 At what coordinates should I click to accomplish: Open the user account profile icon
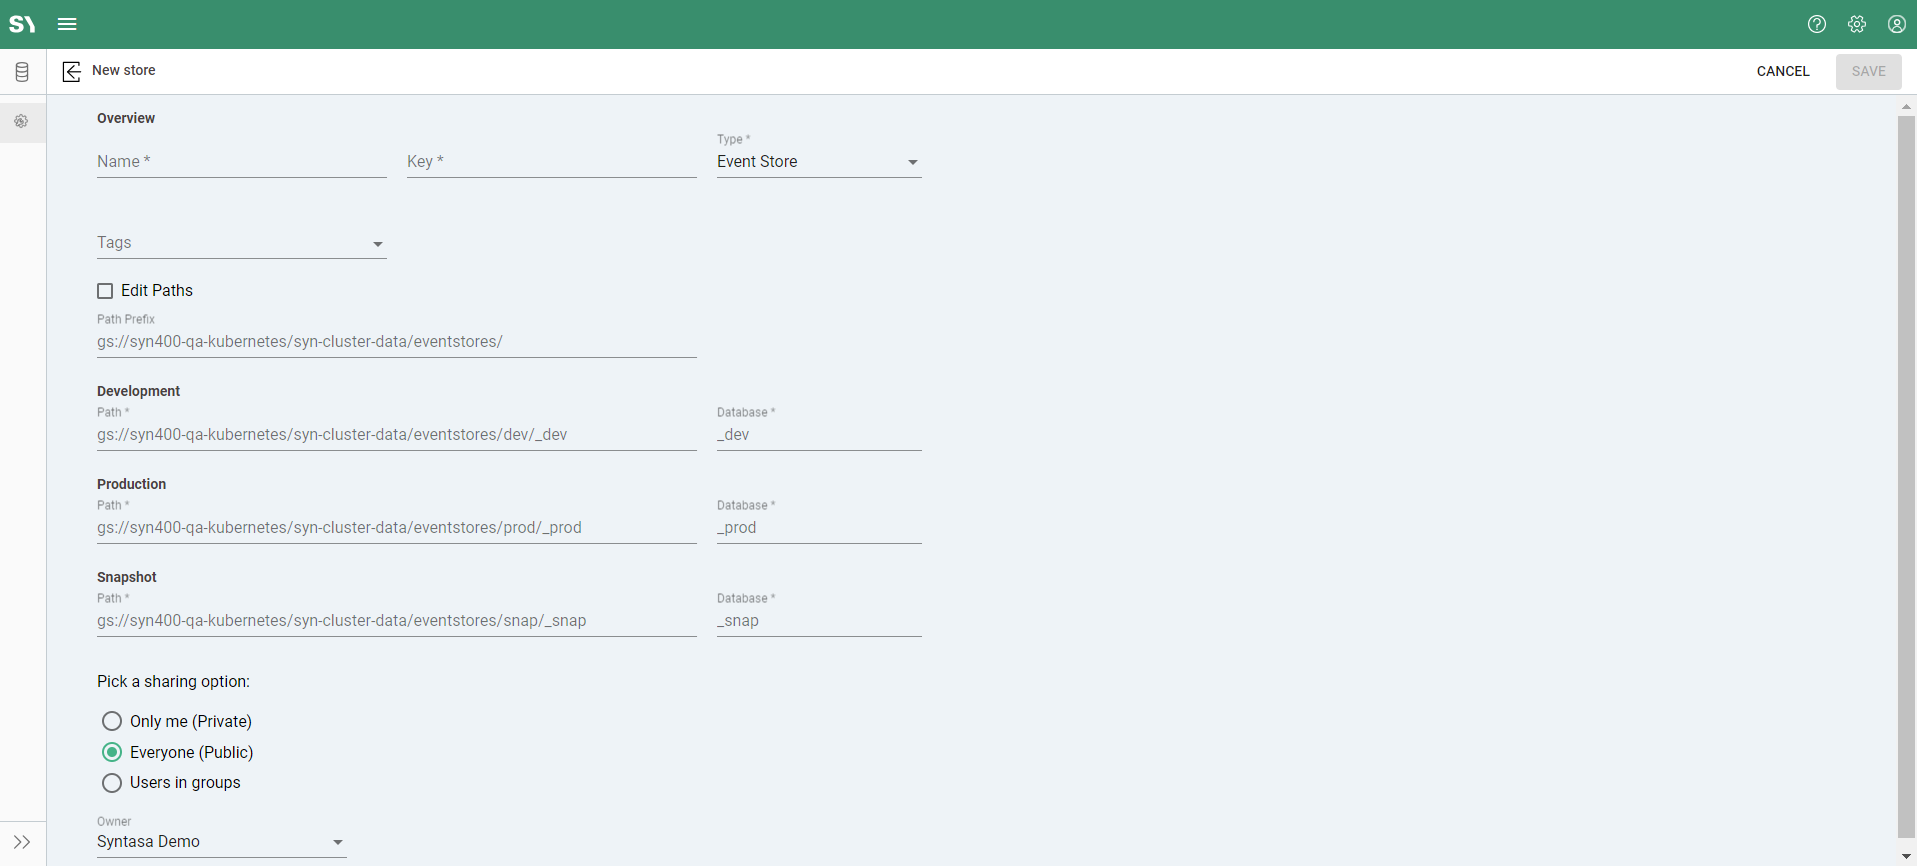[1896, 24]
